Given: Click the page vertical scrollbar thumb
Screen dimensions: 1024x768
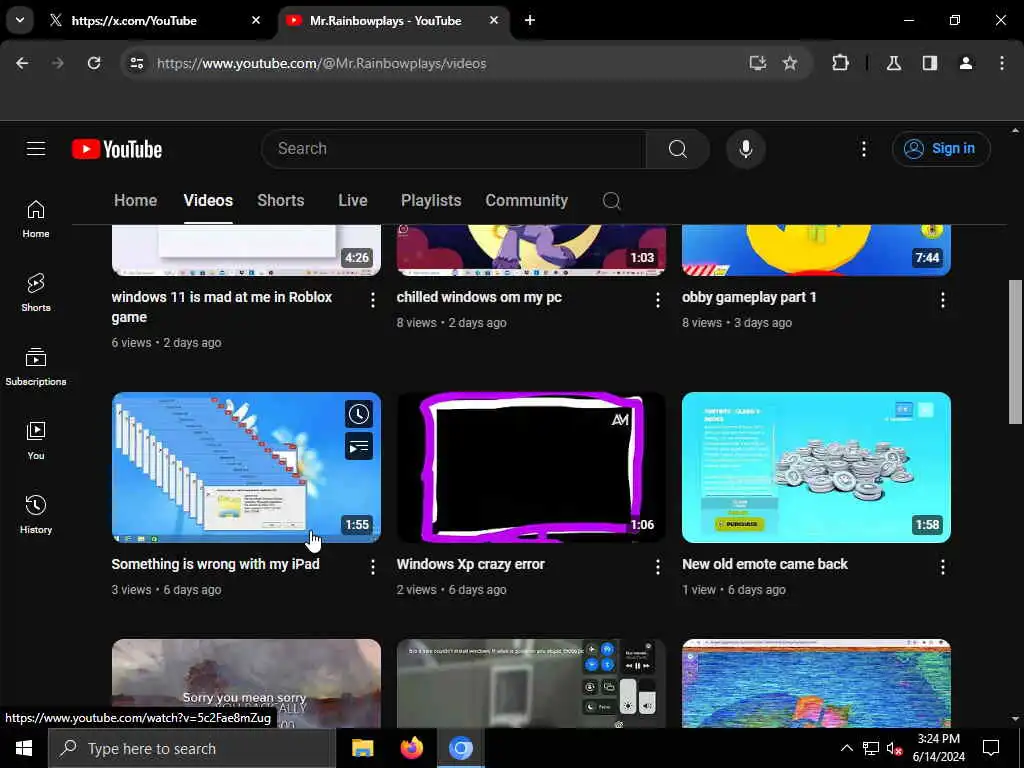Looking at the screenshot, I should 1014,352.
